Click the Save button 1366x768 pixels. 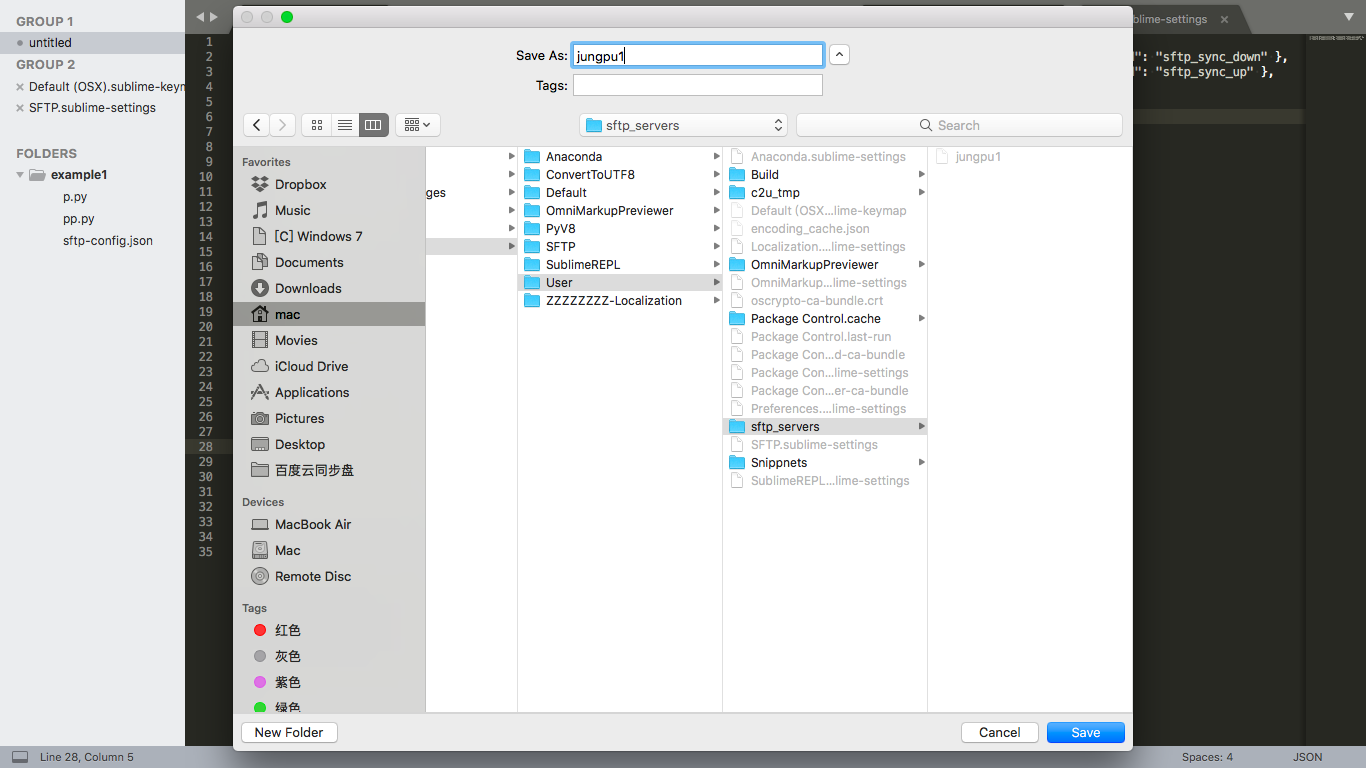pyautogui.click(x=1085, y=732)
